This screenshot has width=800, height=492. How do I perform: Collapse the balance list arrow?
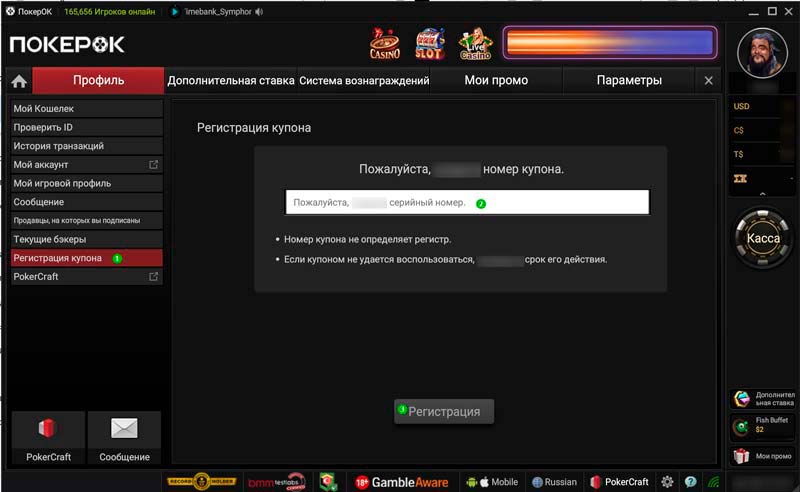tap(762, 194)
